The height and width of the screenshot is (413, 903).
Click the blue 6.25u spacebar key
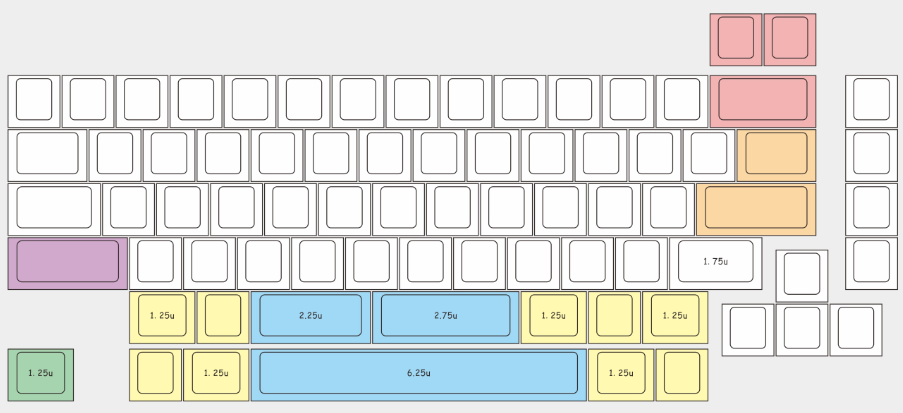pyautogui.click(x=419, y=374)
